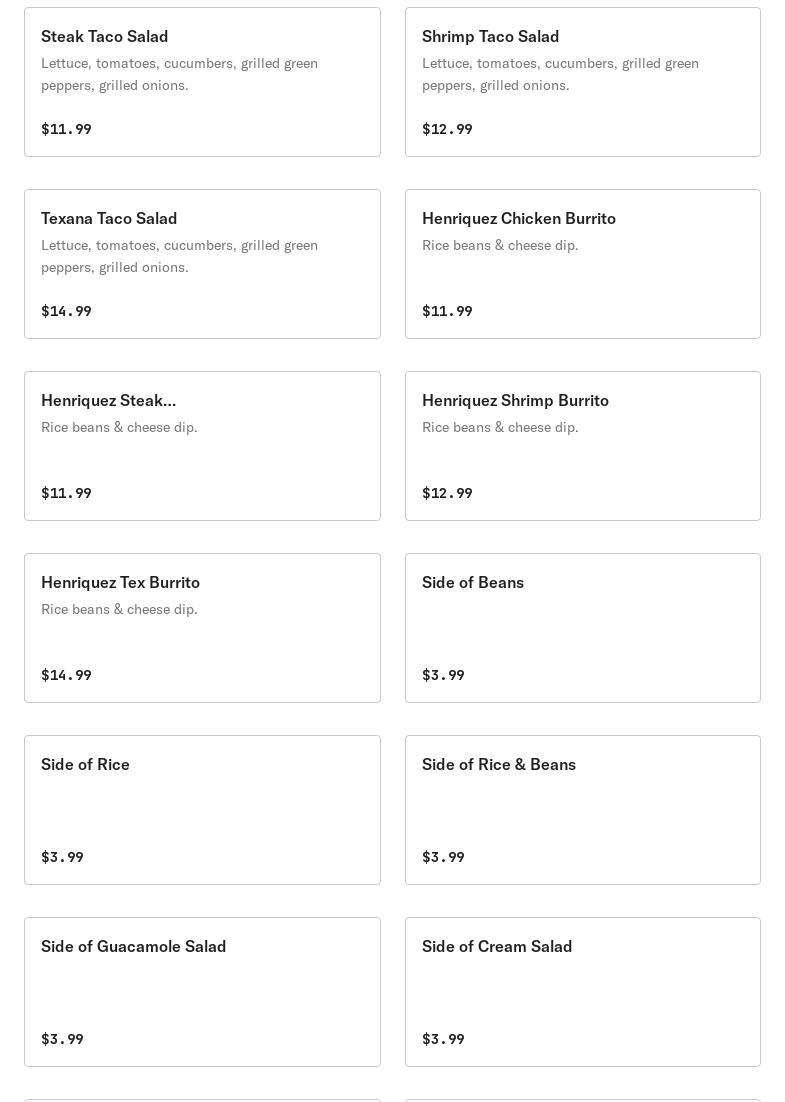
Task: Open the Steak Taco Salad item
Action: point(105,37)
